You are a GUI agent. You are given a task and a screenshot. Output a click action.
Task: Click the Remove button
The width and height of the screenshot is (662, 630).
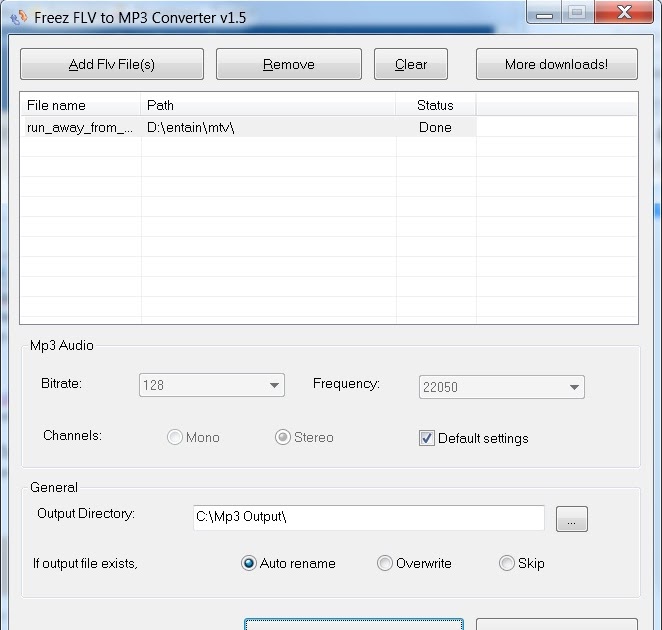pos(289,64)
